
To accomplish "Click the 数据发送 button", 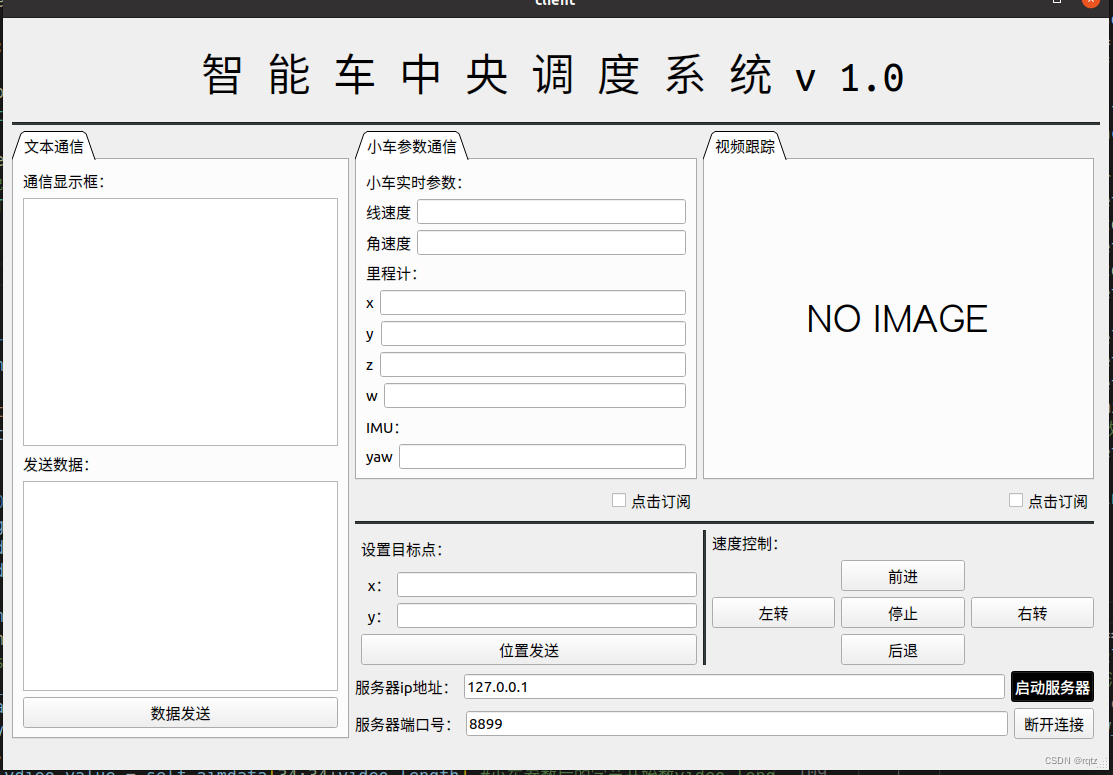I will (x=180, y=713).
